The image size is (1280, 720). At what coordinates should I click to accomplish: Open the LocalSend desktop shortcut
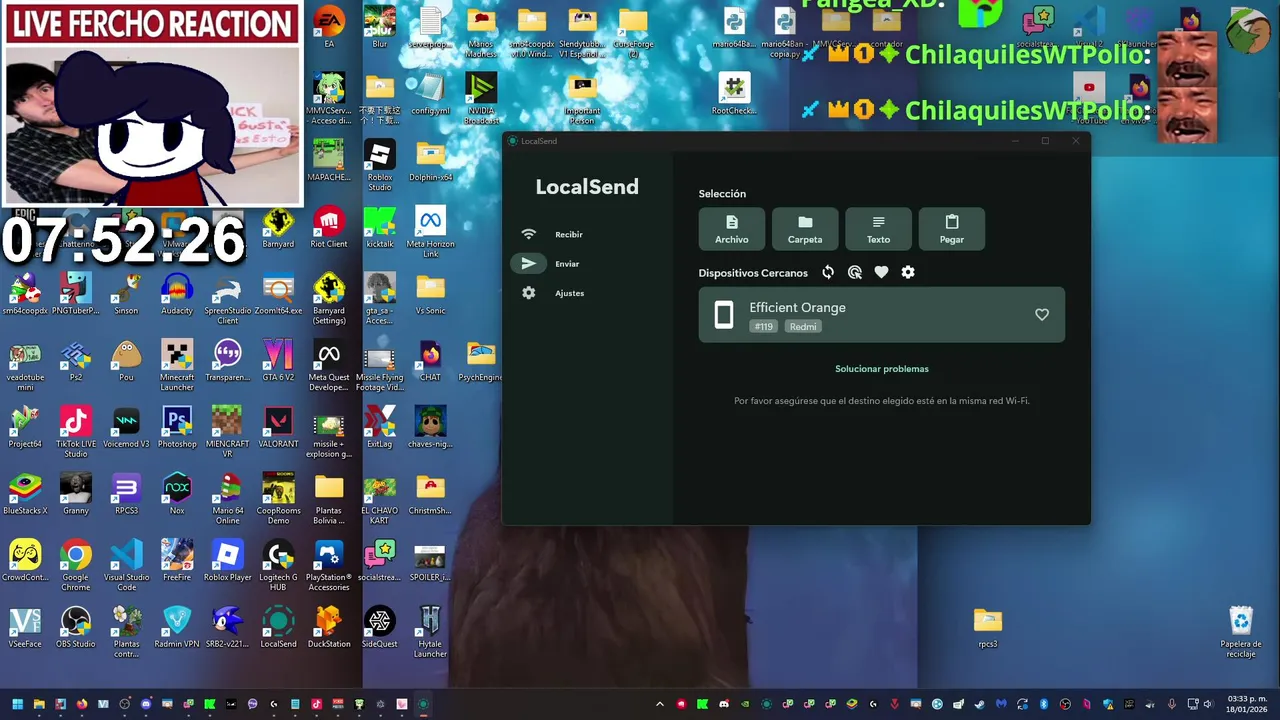[278, 628]
